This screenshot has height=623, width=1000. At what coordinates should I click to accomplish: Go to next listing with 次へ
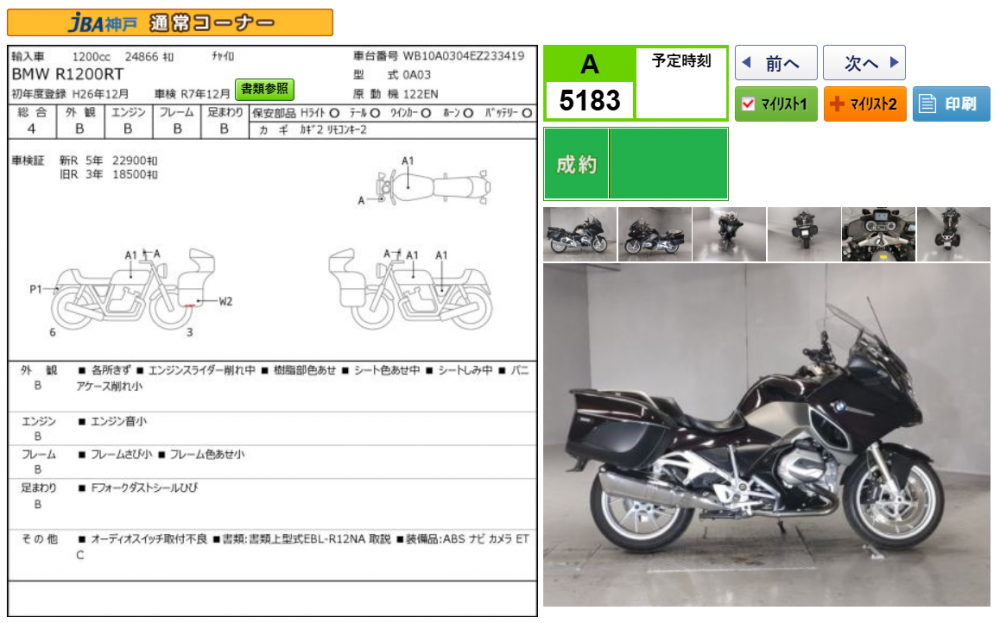click(863, 63)
